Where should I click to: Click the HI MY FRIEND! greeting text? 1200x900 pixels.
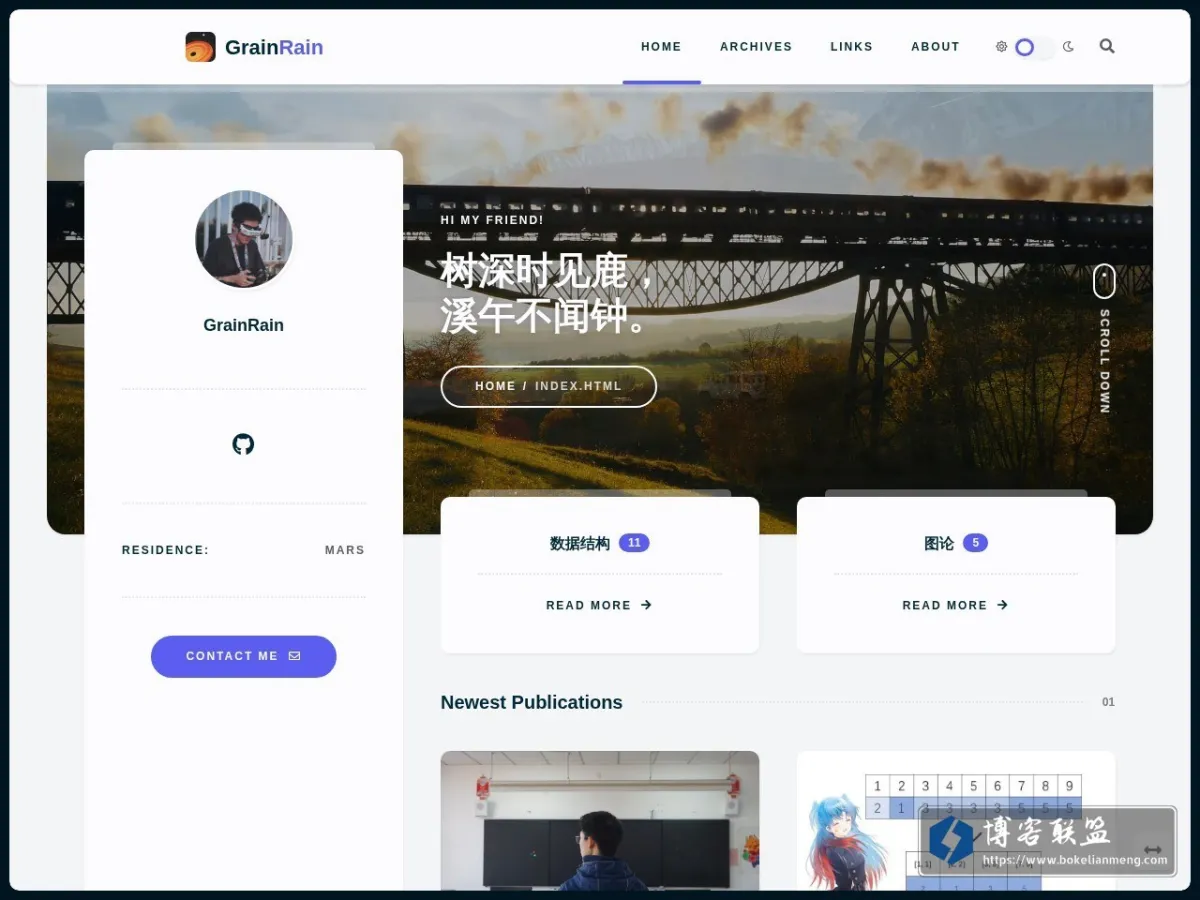[x=492, y=220]
